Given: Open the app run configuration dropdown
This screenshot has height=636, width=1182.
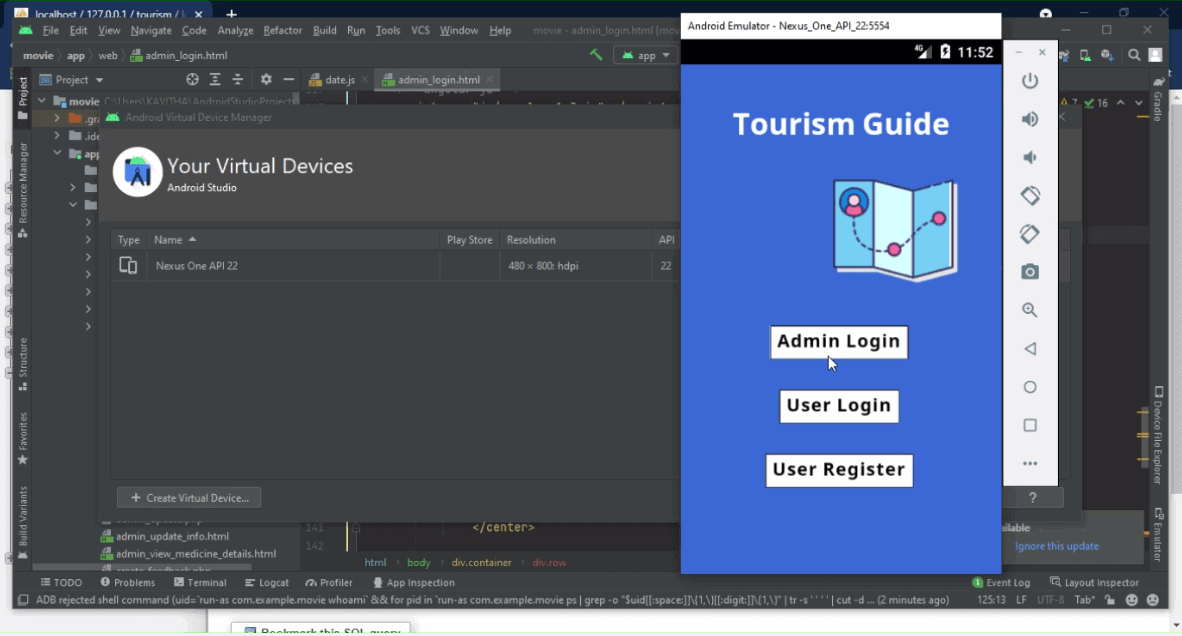Looking at the screenshot, I should point(646,55).
